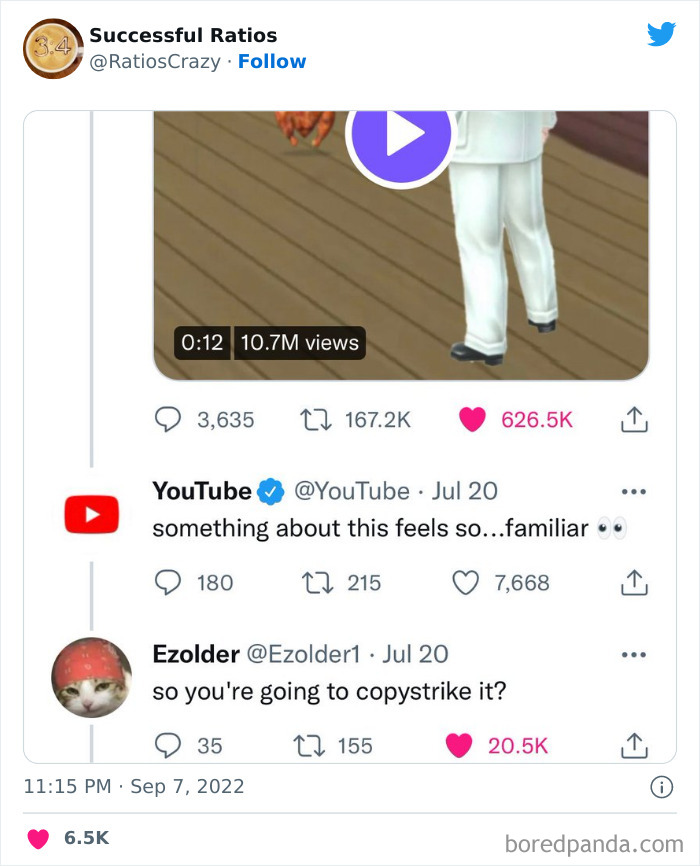Unlike the video tweet with 626.5K likes
The height and width of the screenshot is (866, 700).
click(472, 420)
